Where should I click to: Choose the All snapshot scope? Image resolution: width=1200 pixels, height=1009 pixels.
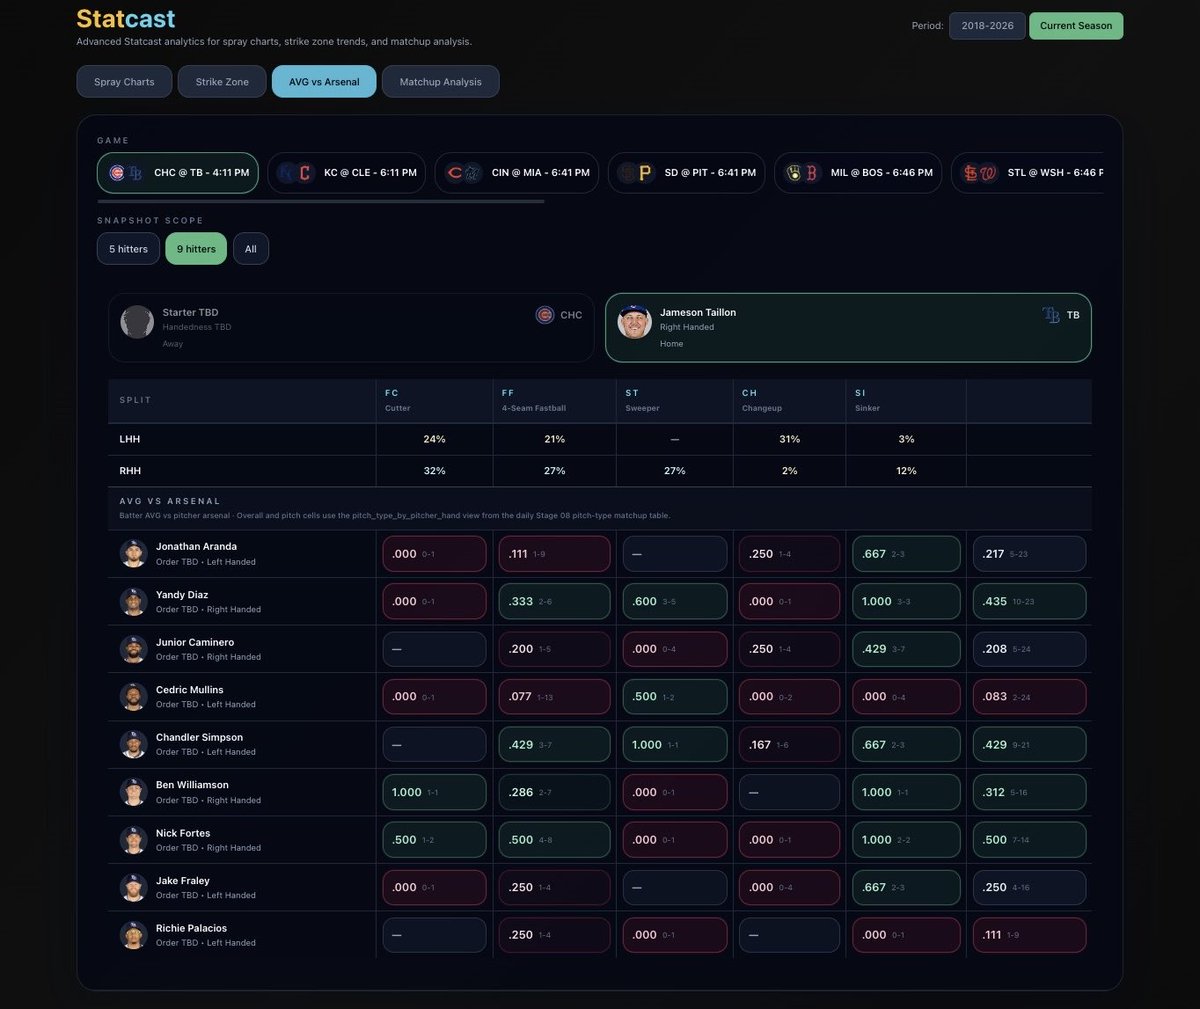251,249
